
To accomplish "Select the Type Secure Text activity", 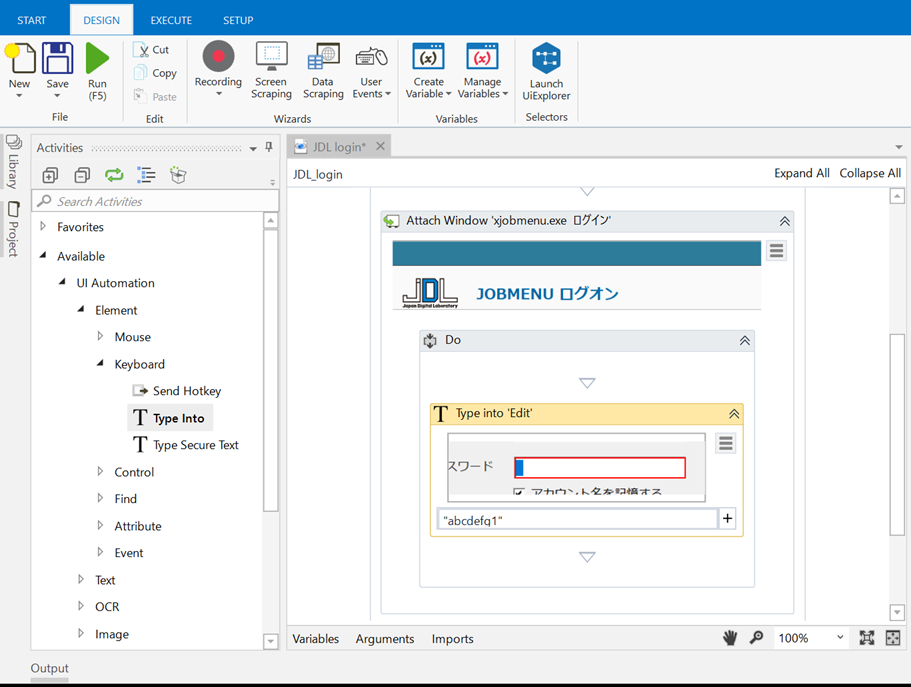I will coord(186,445).
